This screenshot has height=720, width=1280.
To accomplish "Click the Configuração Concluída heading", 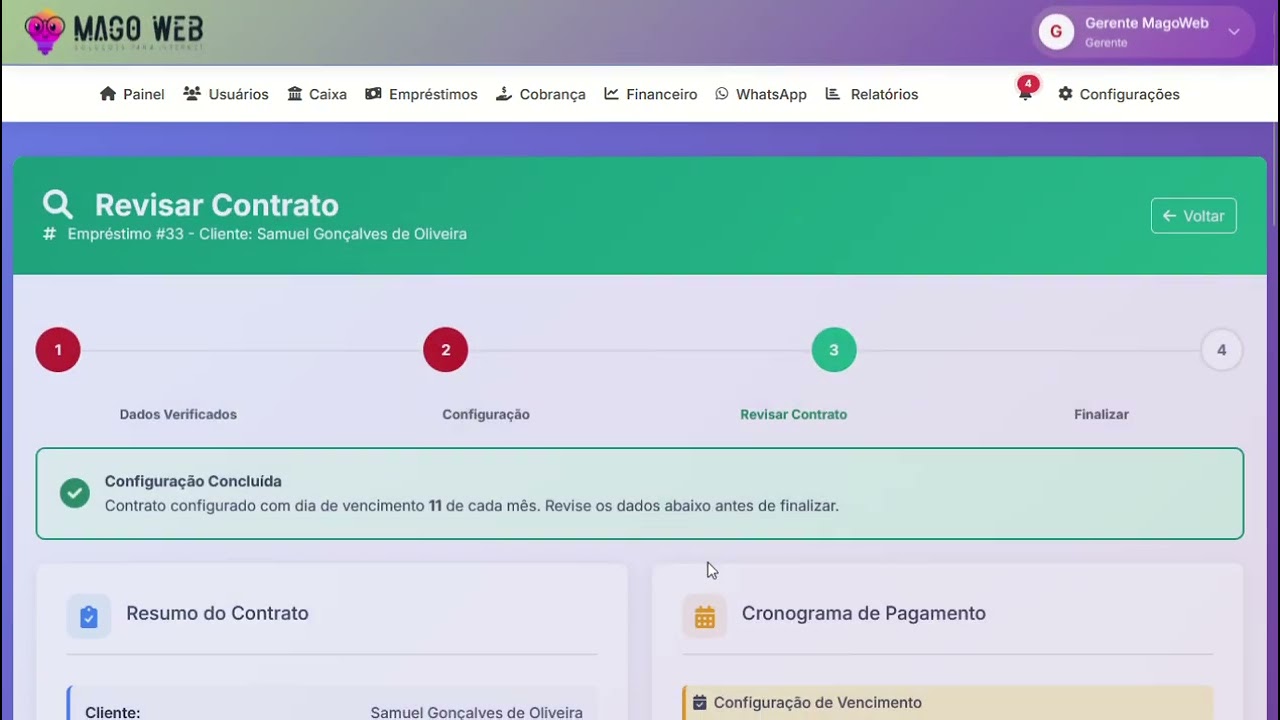I will click(x=193, y=481).
